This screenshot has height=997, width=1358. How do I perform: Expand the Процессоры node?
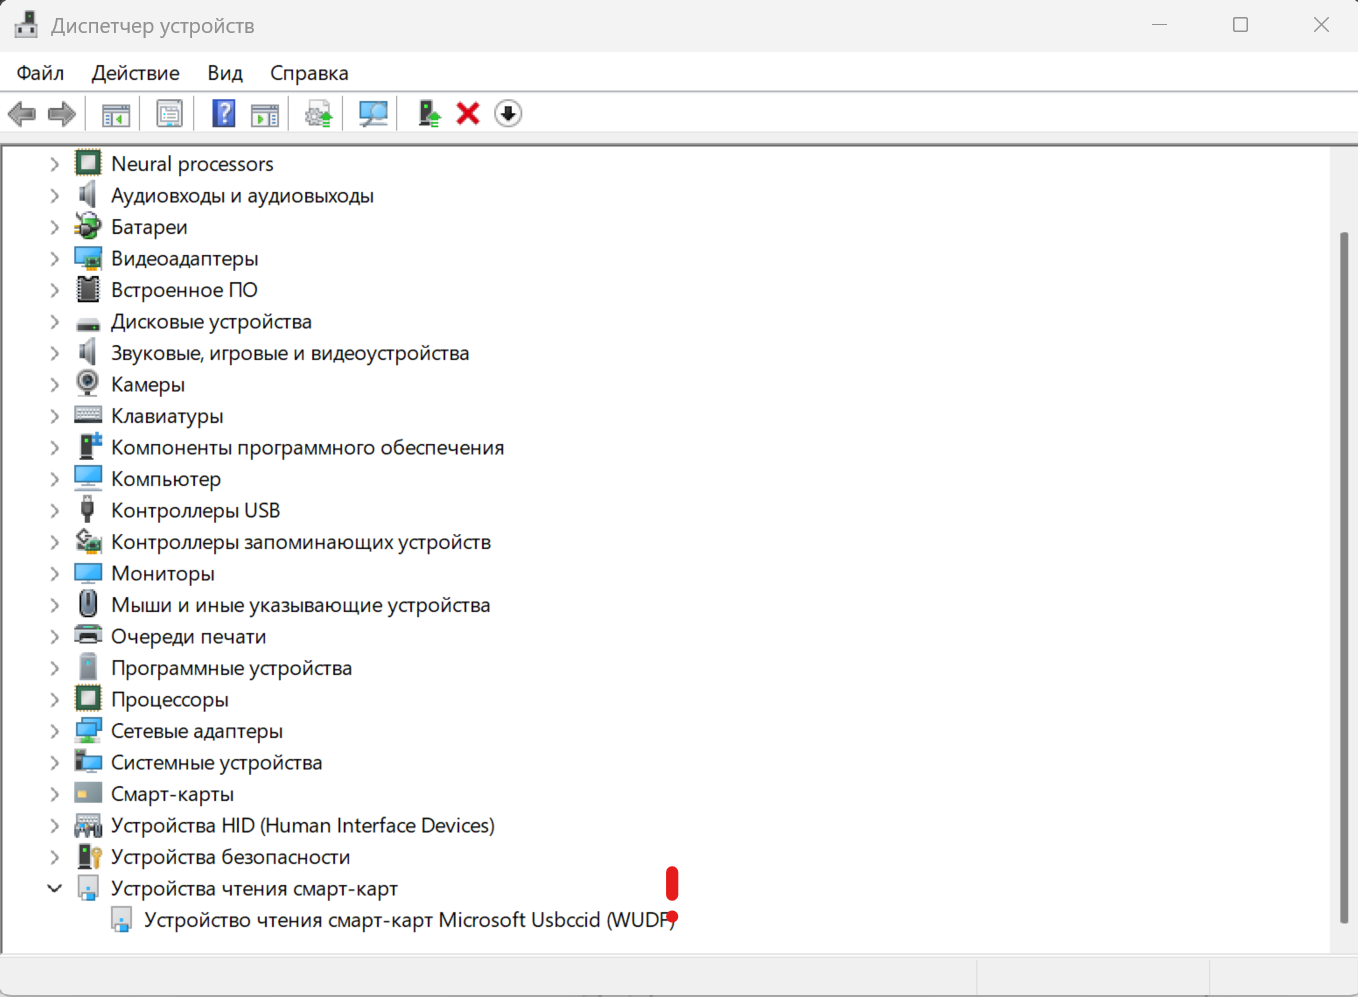coord(55,700)
